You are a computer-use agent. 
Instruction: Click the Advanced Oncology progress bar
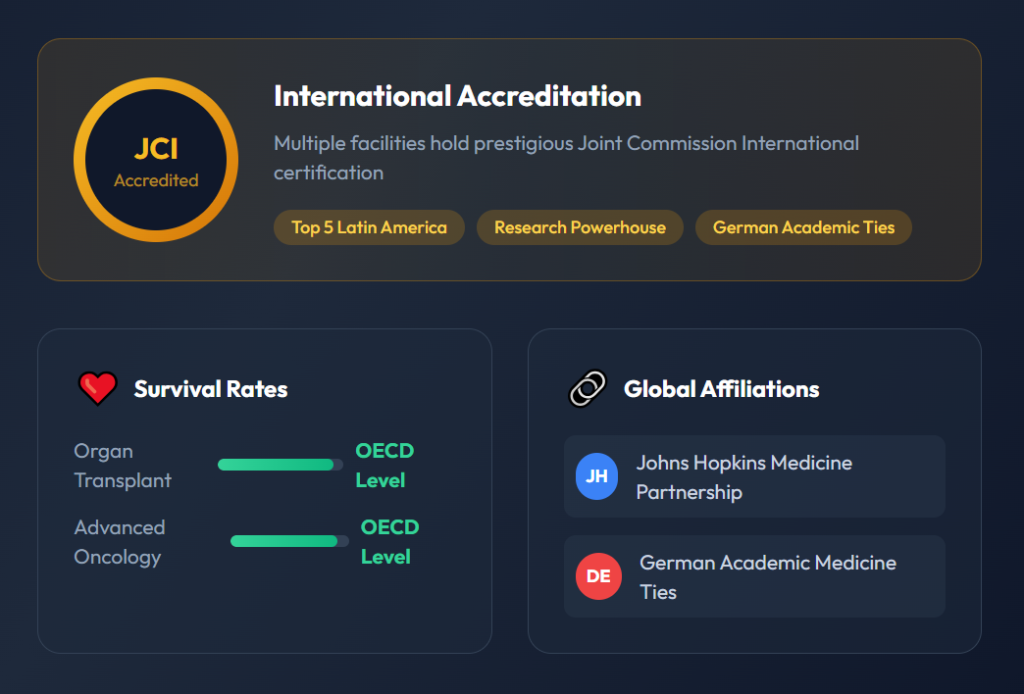click(289, 541)
